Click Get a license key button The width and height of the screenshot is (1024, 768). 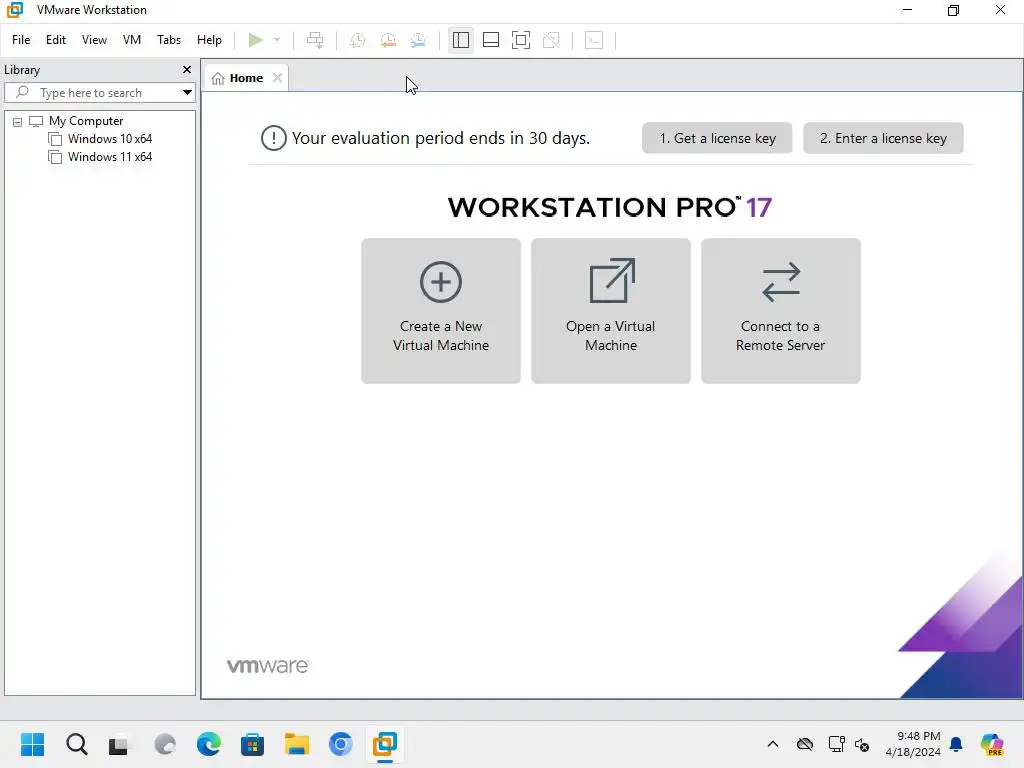click(717, 138)
